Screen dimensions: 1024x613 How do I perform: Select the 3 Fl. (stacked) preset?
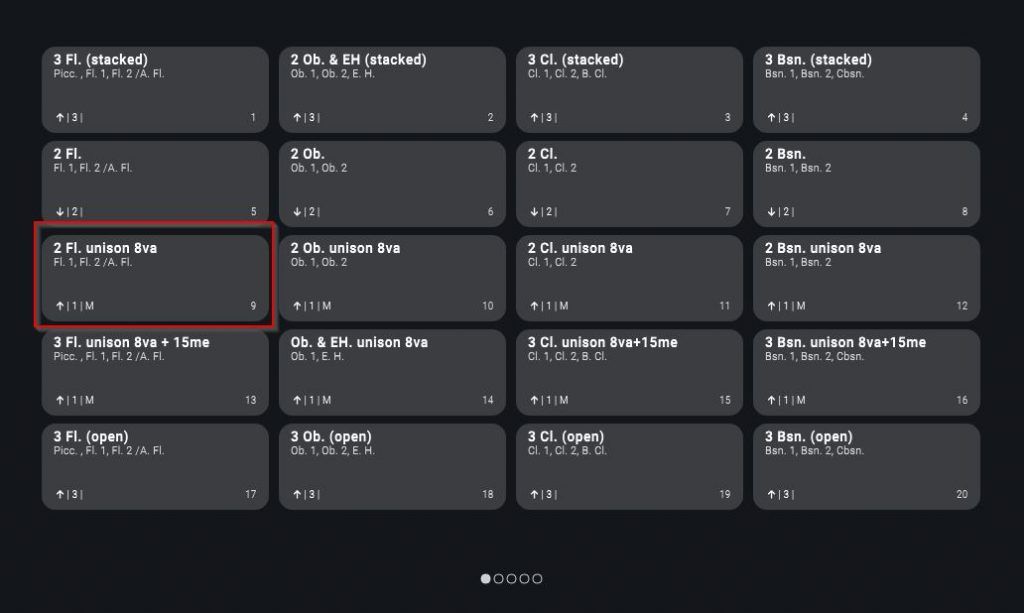[155, 89]
